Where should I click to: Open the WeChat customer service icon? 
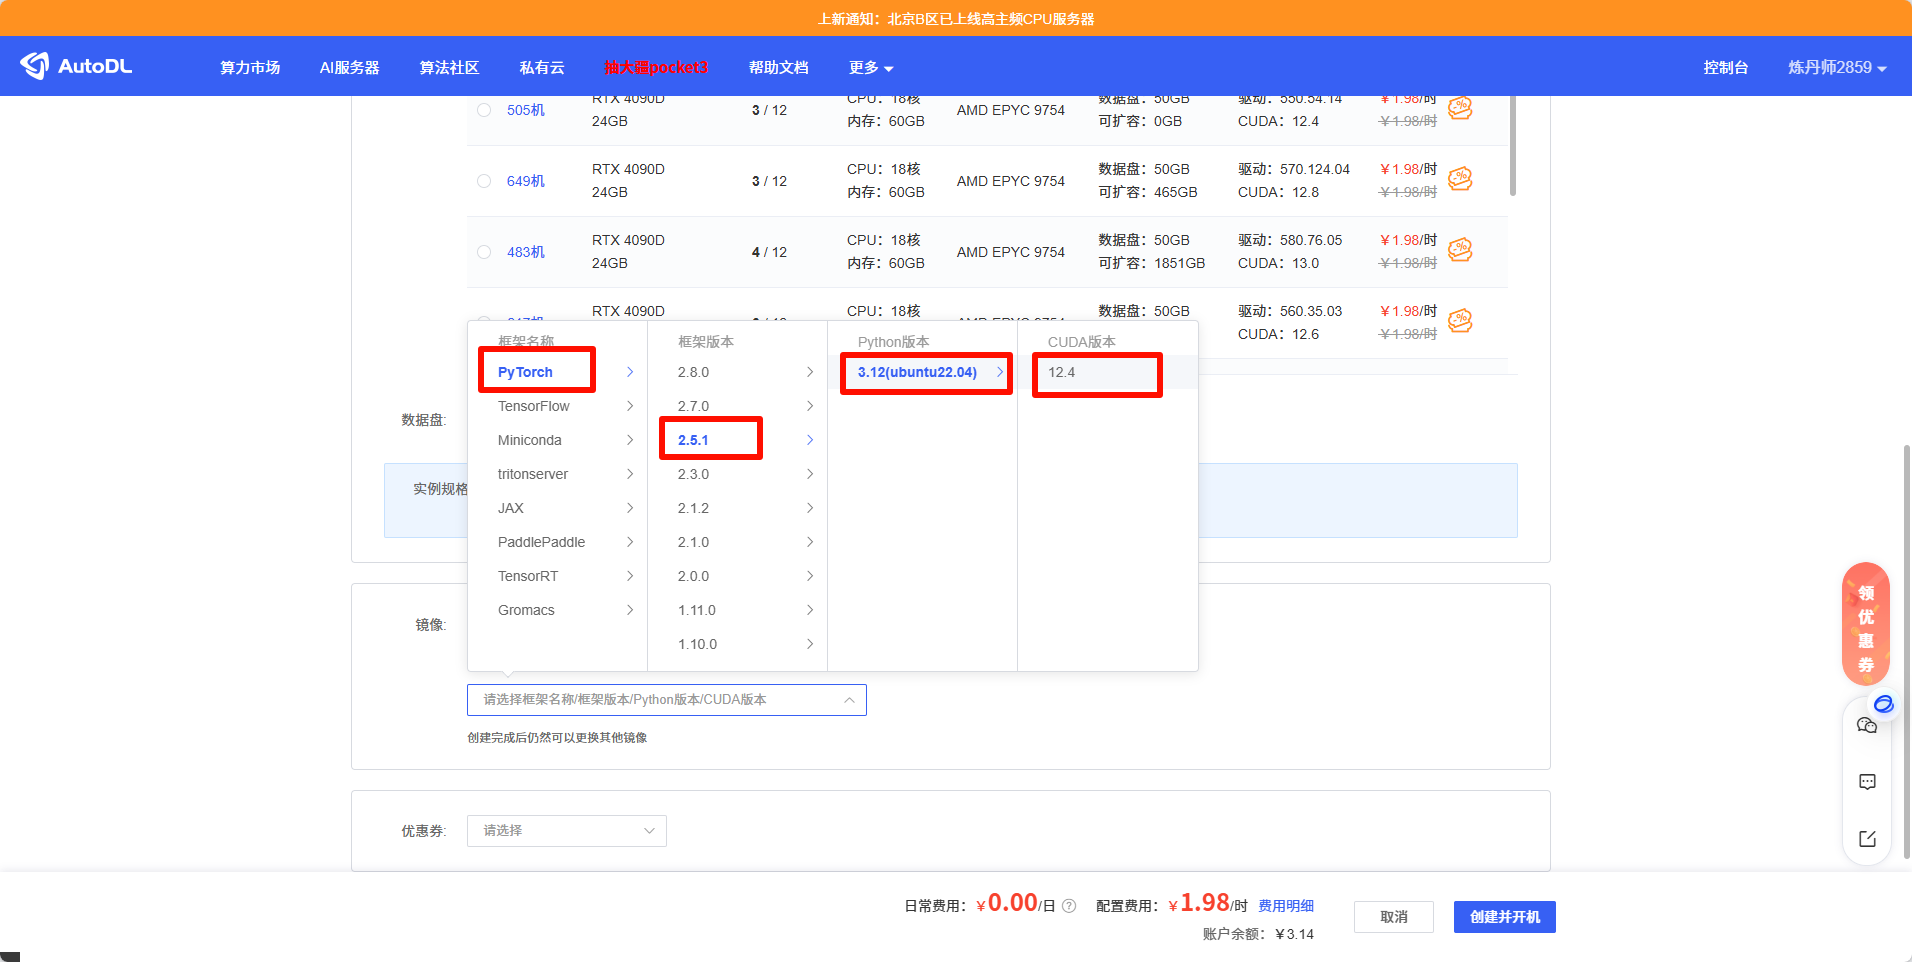coord(1866,725)
